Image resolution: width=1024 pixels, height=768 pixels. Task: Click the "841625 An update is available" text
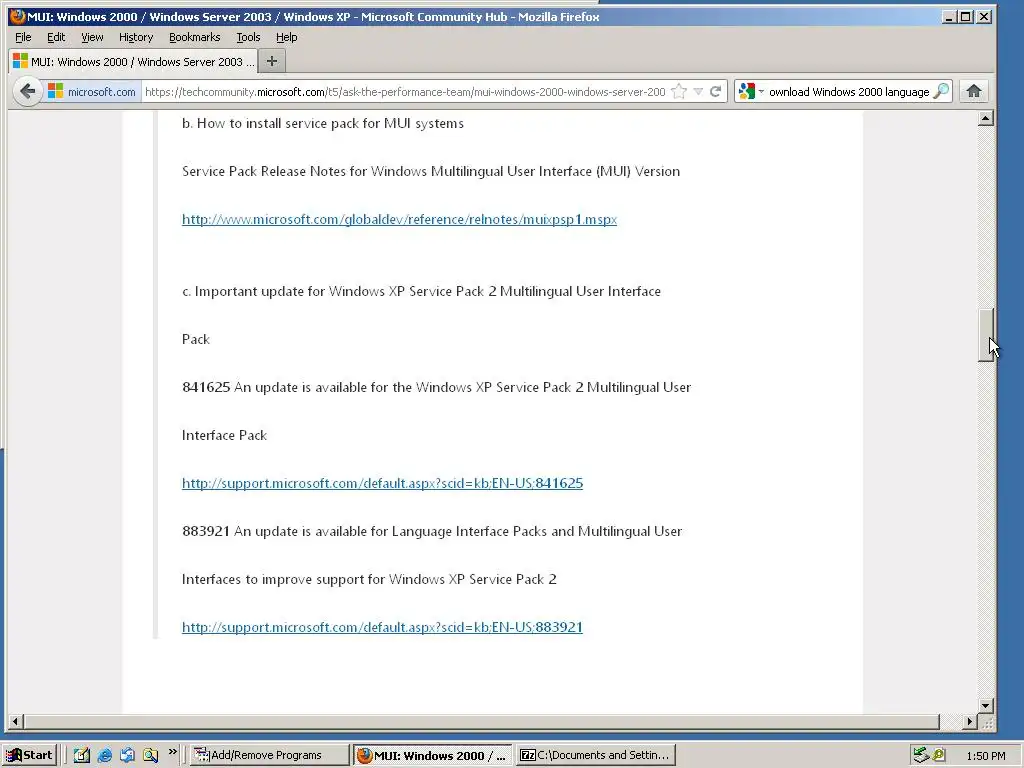pos(436,387)
